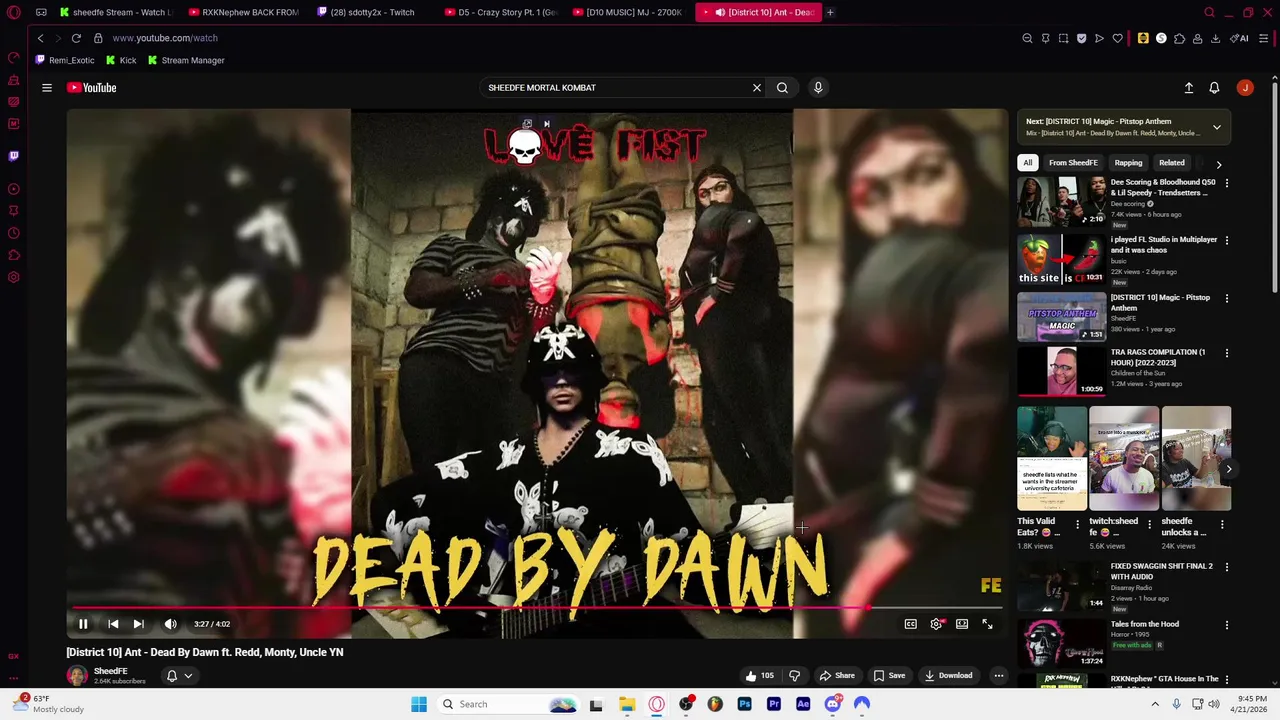The height and width of the screenshot is (720, 1280).
Task: Open options for Magic Pitstop Anthem video
Action: [1227, 298]
